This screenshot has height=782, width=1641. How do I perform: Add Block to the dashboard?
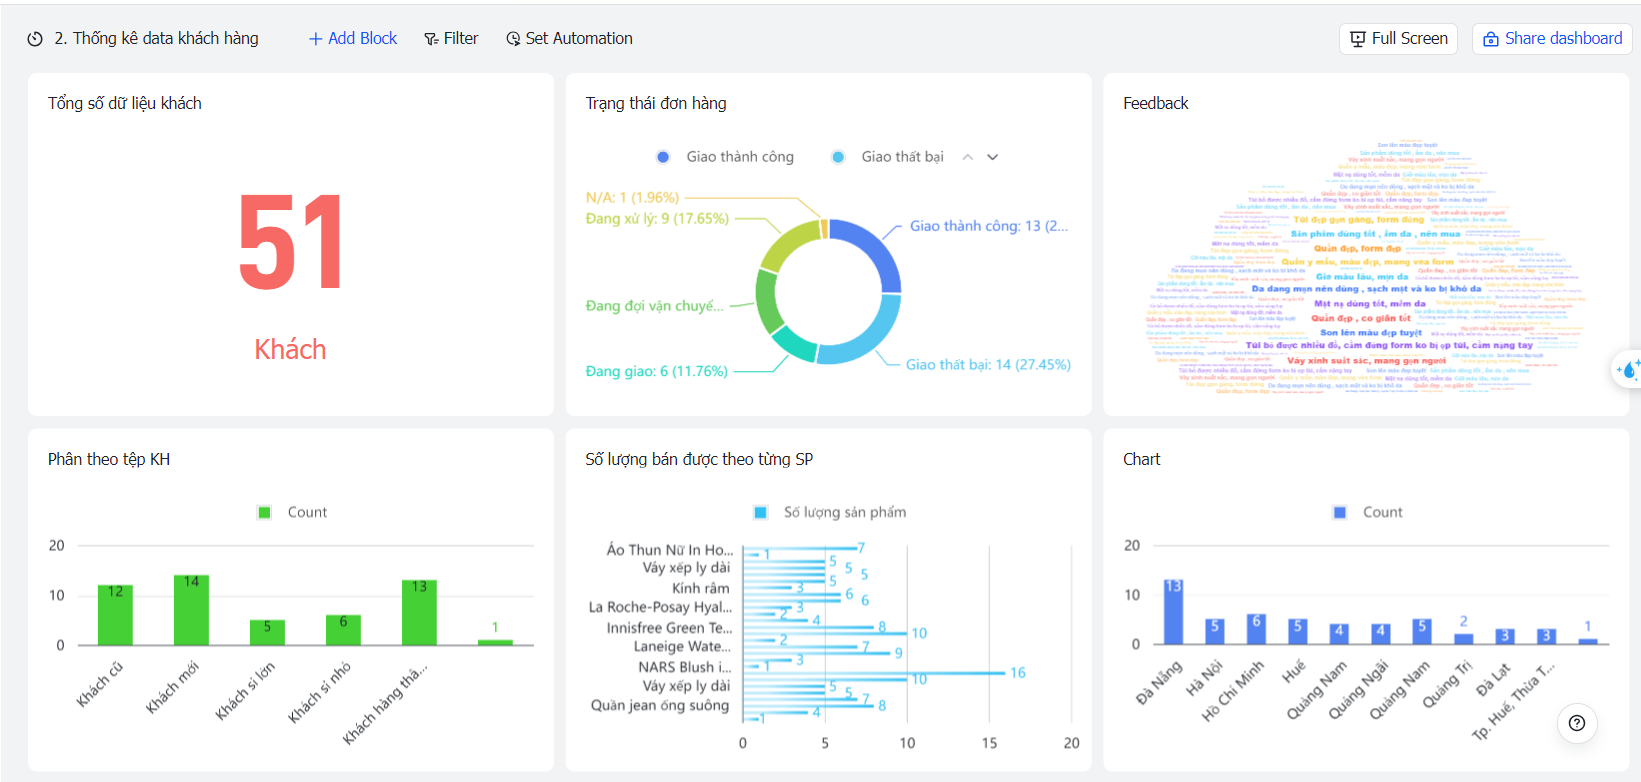click(353, 39)
